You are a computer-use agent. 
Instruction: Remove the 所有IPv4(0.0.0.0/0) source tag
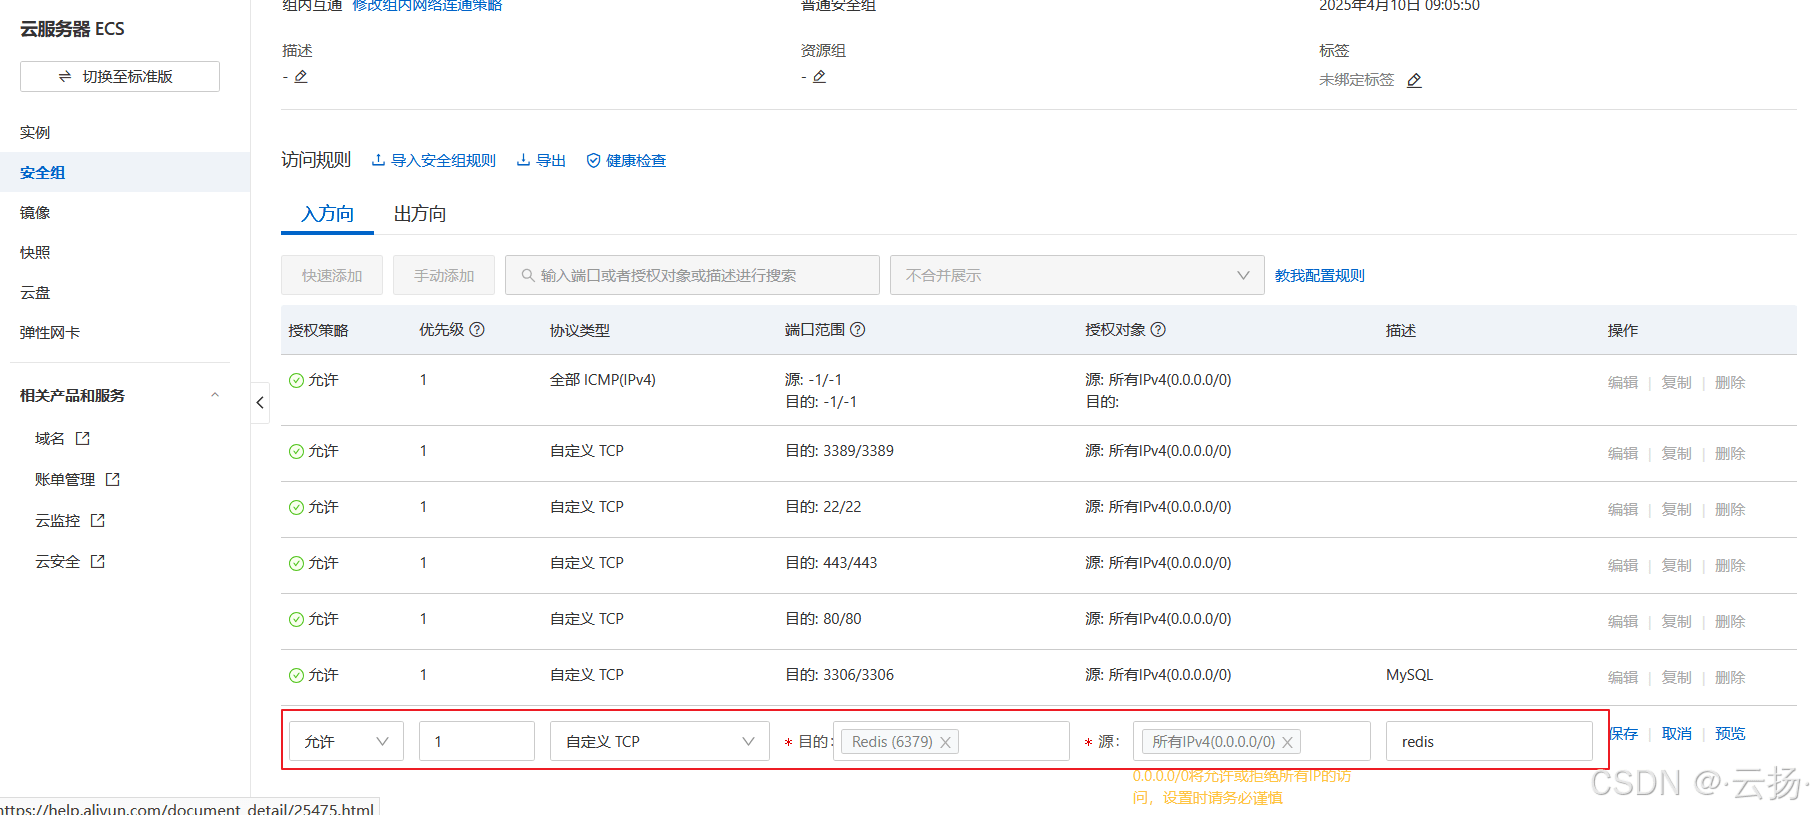1288,742
